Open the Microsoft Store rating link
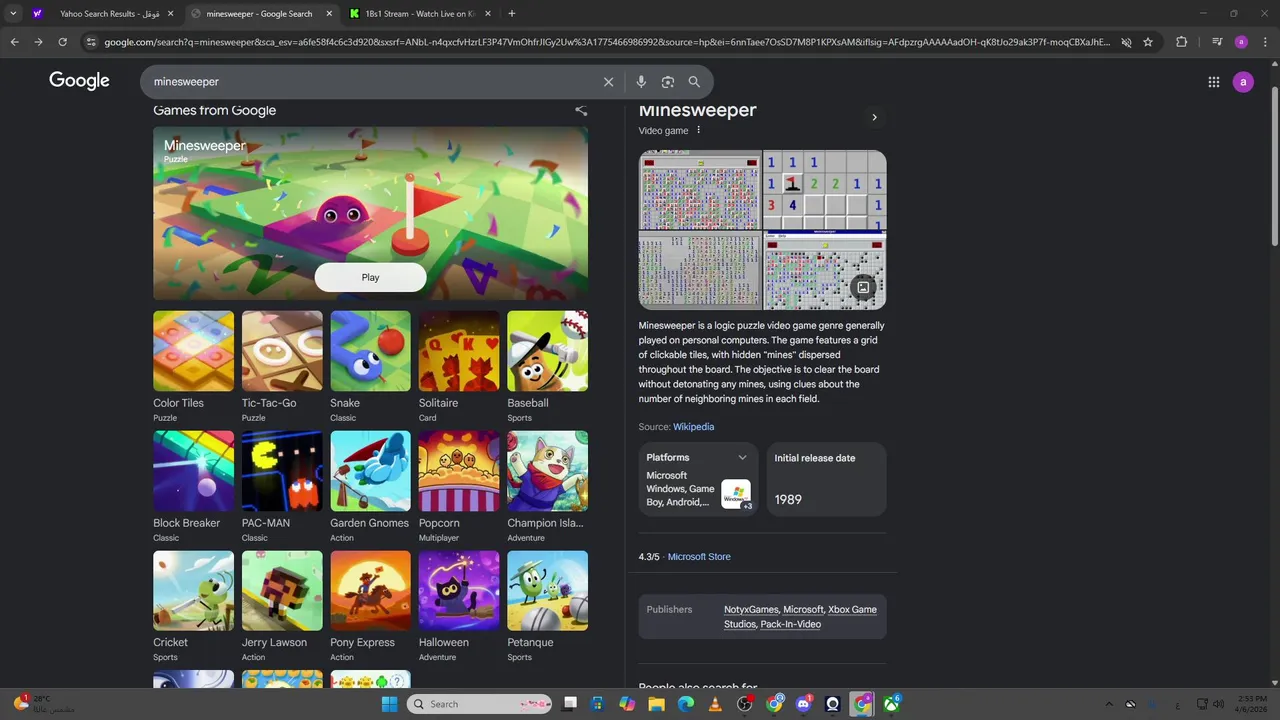 [x=699, y=557]
